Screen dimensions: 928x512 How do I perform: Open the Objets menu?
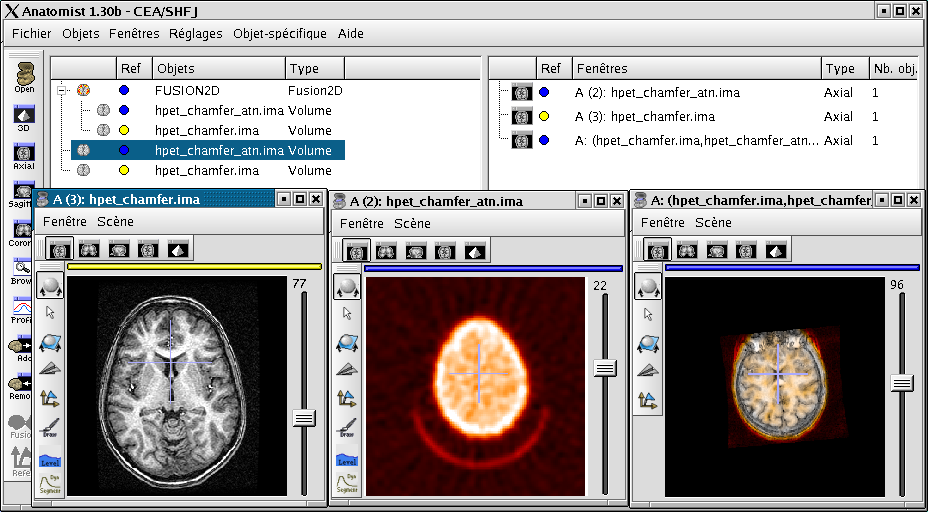click(x=81, y=33)
